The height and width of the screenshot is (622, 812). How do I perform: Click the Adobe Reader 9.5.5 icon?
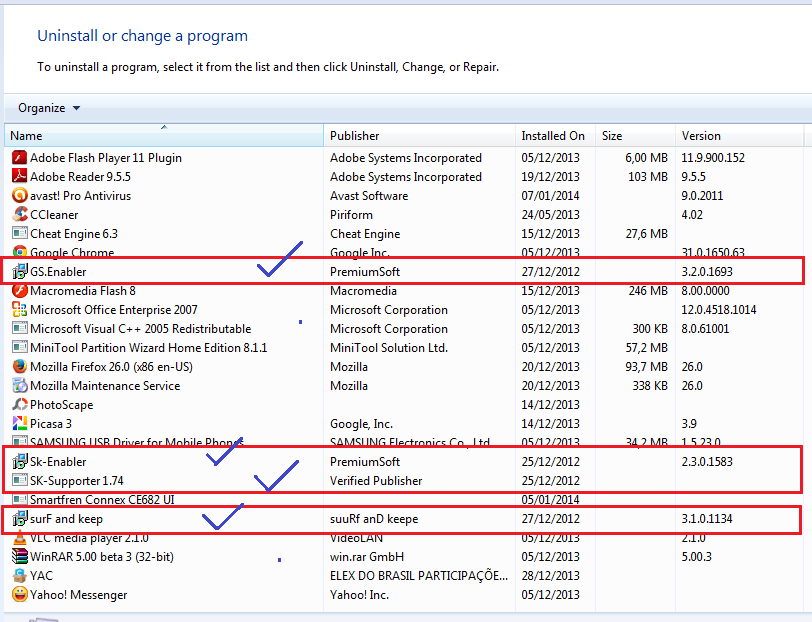[20, 177]
